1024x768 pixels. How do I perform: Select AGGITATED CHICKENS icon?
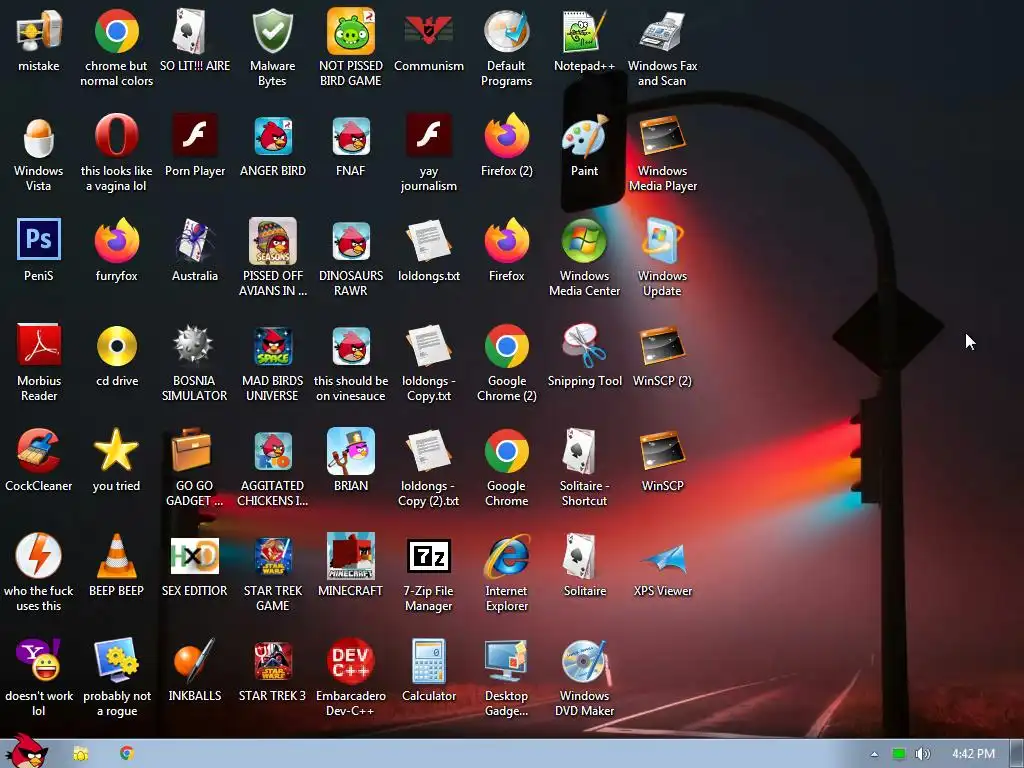tap(272, 451)
